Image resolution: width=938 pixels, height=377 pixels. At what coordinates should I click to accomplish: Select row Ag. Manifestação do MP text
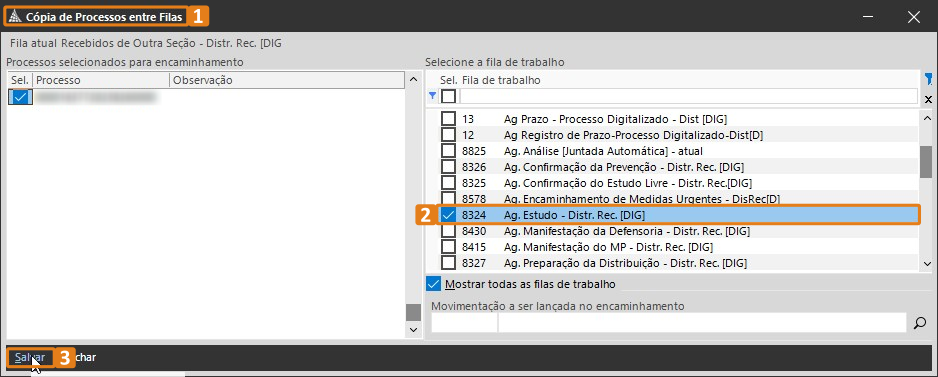pyautogui.click(x=608, y=247)
